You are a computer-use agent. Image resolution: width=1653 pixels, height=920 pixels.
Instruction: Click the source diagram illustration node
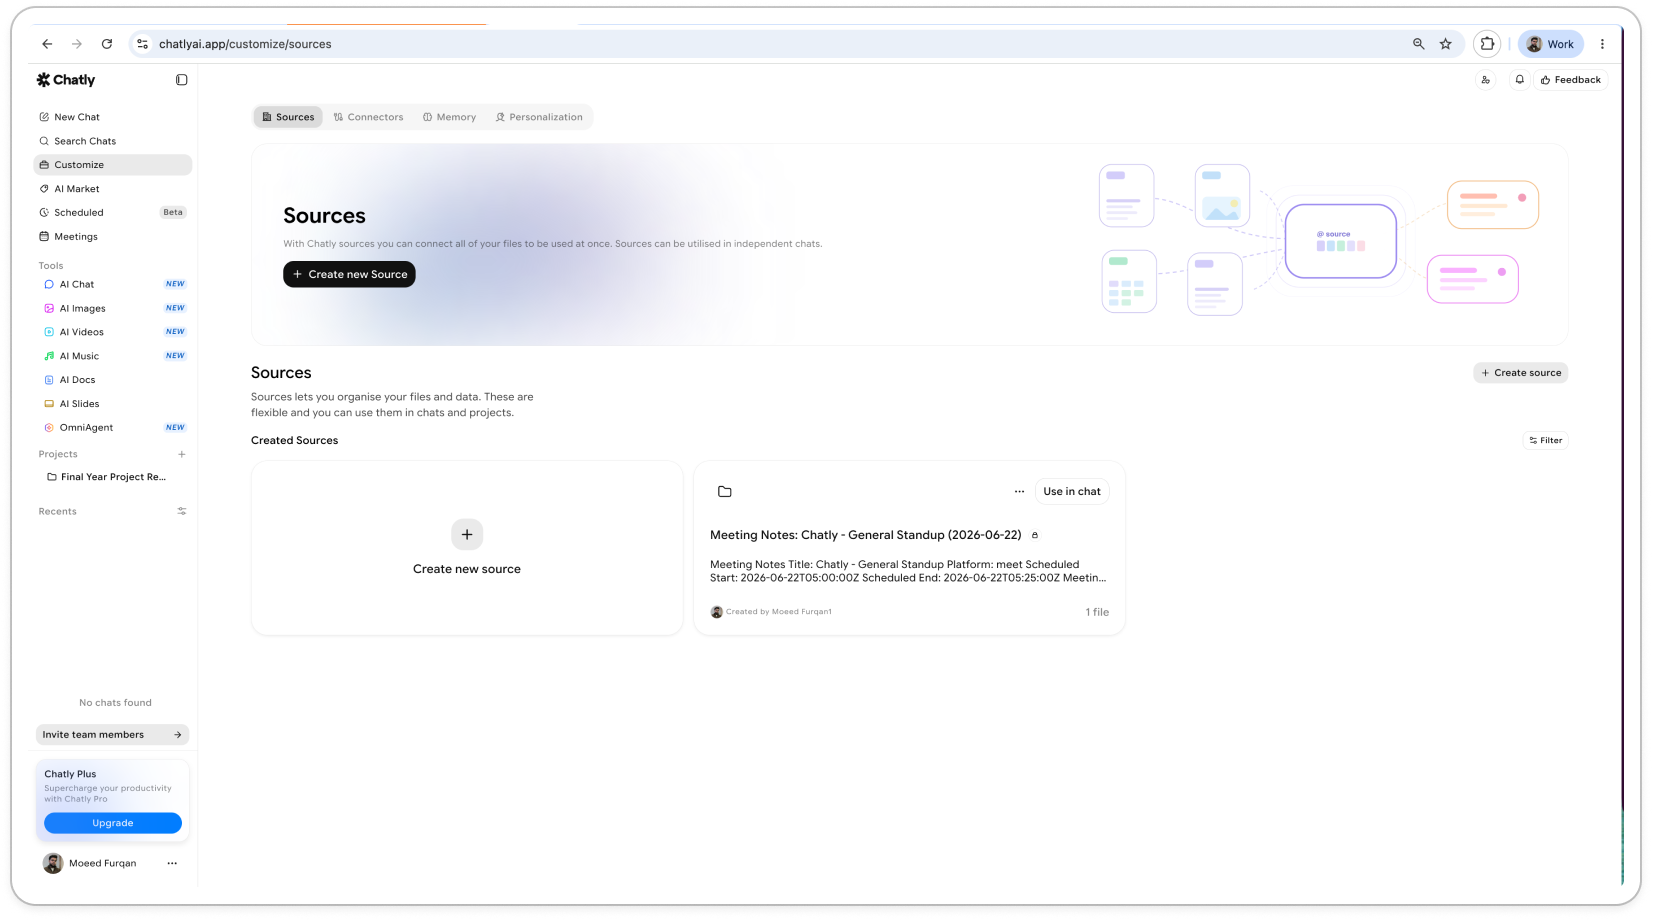(x=1340, y=241)
